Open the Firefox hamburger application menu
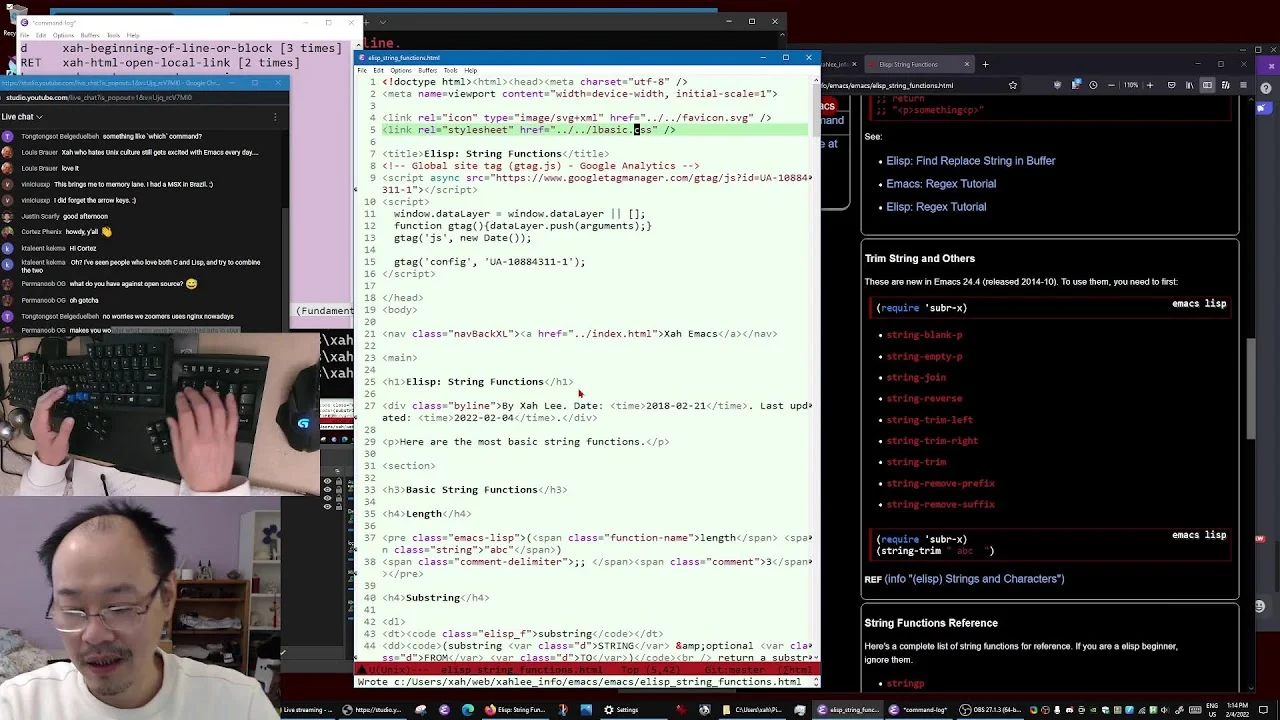1280x720 pixels. (1243, 85)
